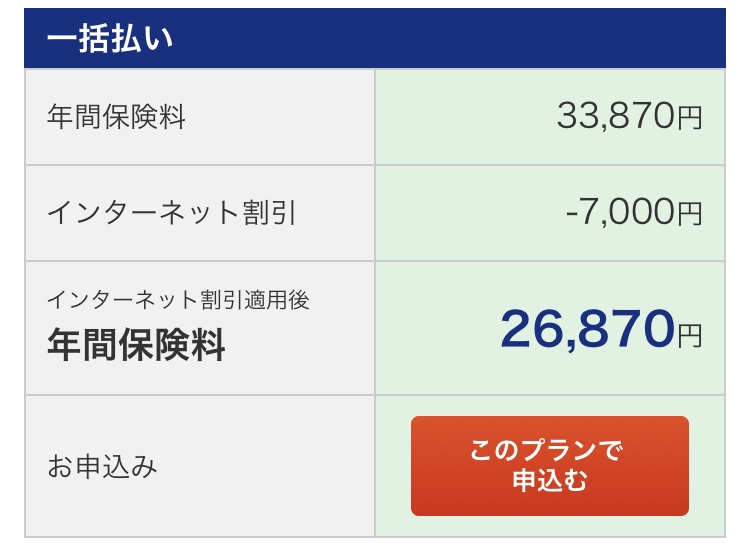Click the 年間保険料 label in first row
This screenshot has height=554, width=750.
tap(116, 116)
